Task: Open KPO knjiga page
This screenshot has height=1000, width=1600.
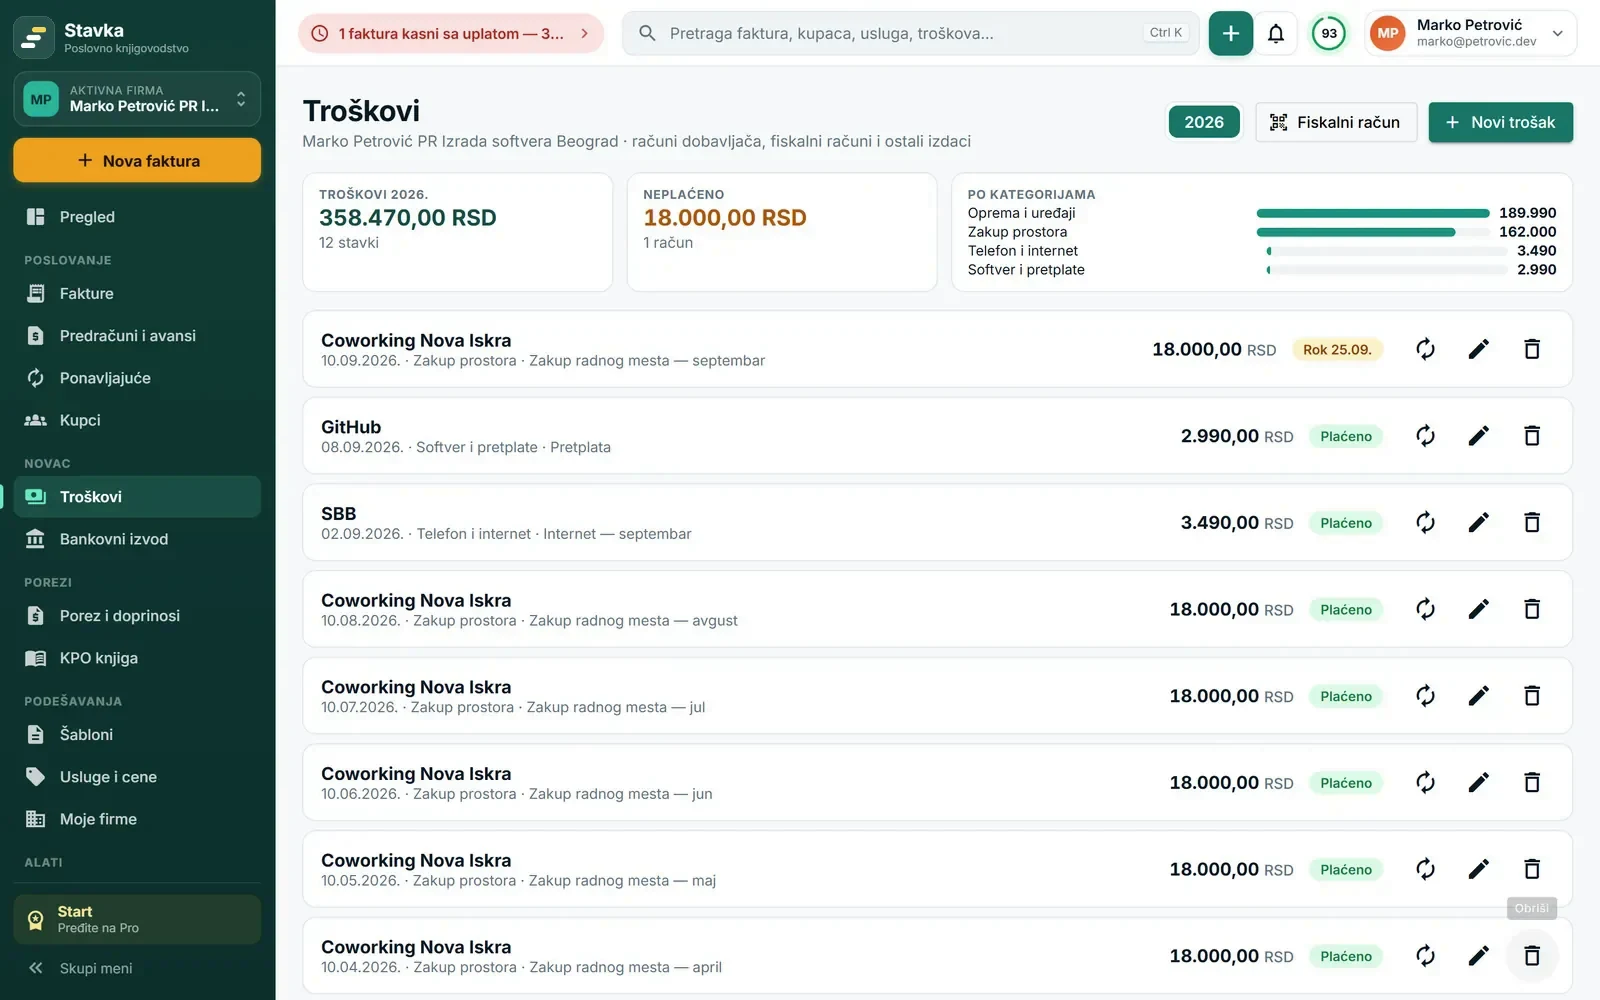Action: pos(137,658)
